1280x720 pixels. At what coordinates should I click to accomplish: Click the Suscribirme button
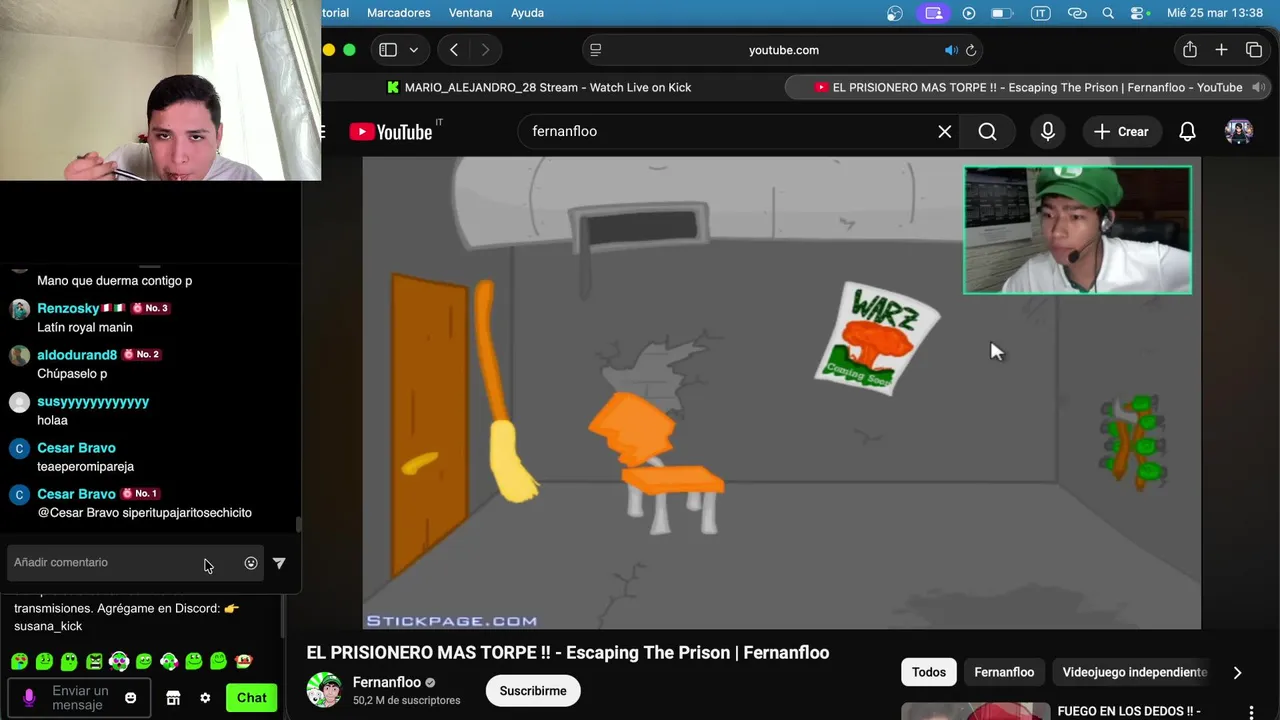click(x=533, y=691)
